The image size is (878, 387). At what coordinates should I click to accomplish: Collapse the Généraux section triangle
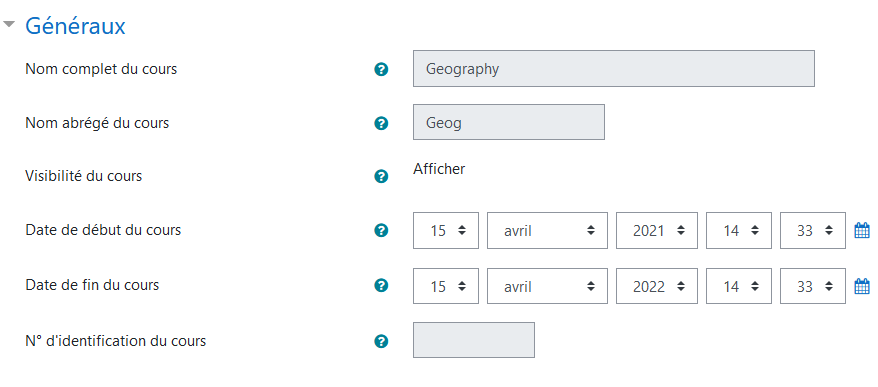[9, 25]
